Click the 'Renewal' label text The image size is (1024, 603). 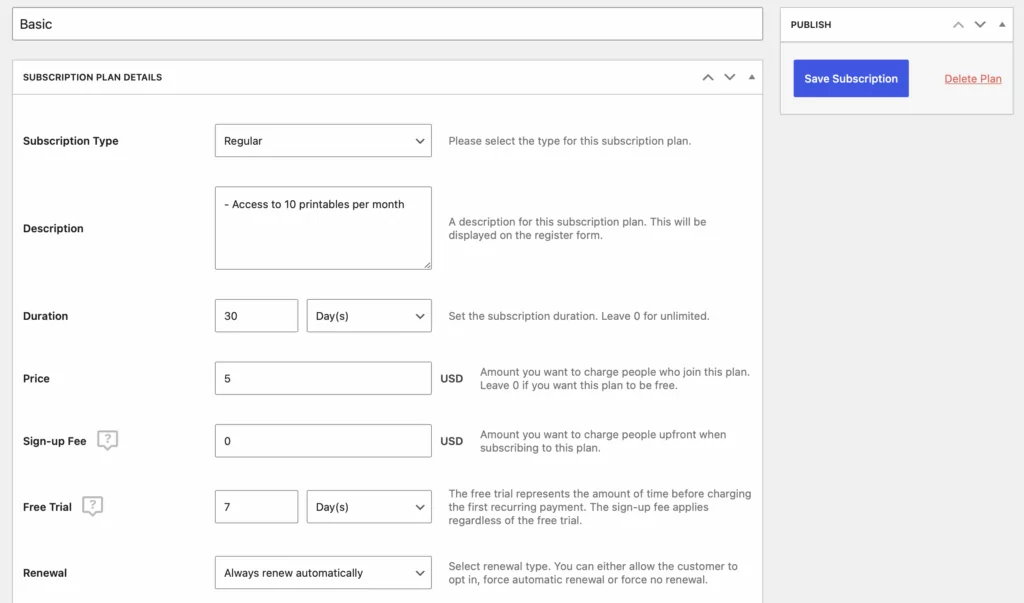(44, 572)
